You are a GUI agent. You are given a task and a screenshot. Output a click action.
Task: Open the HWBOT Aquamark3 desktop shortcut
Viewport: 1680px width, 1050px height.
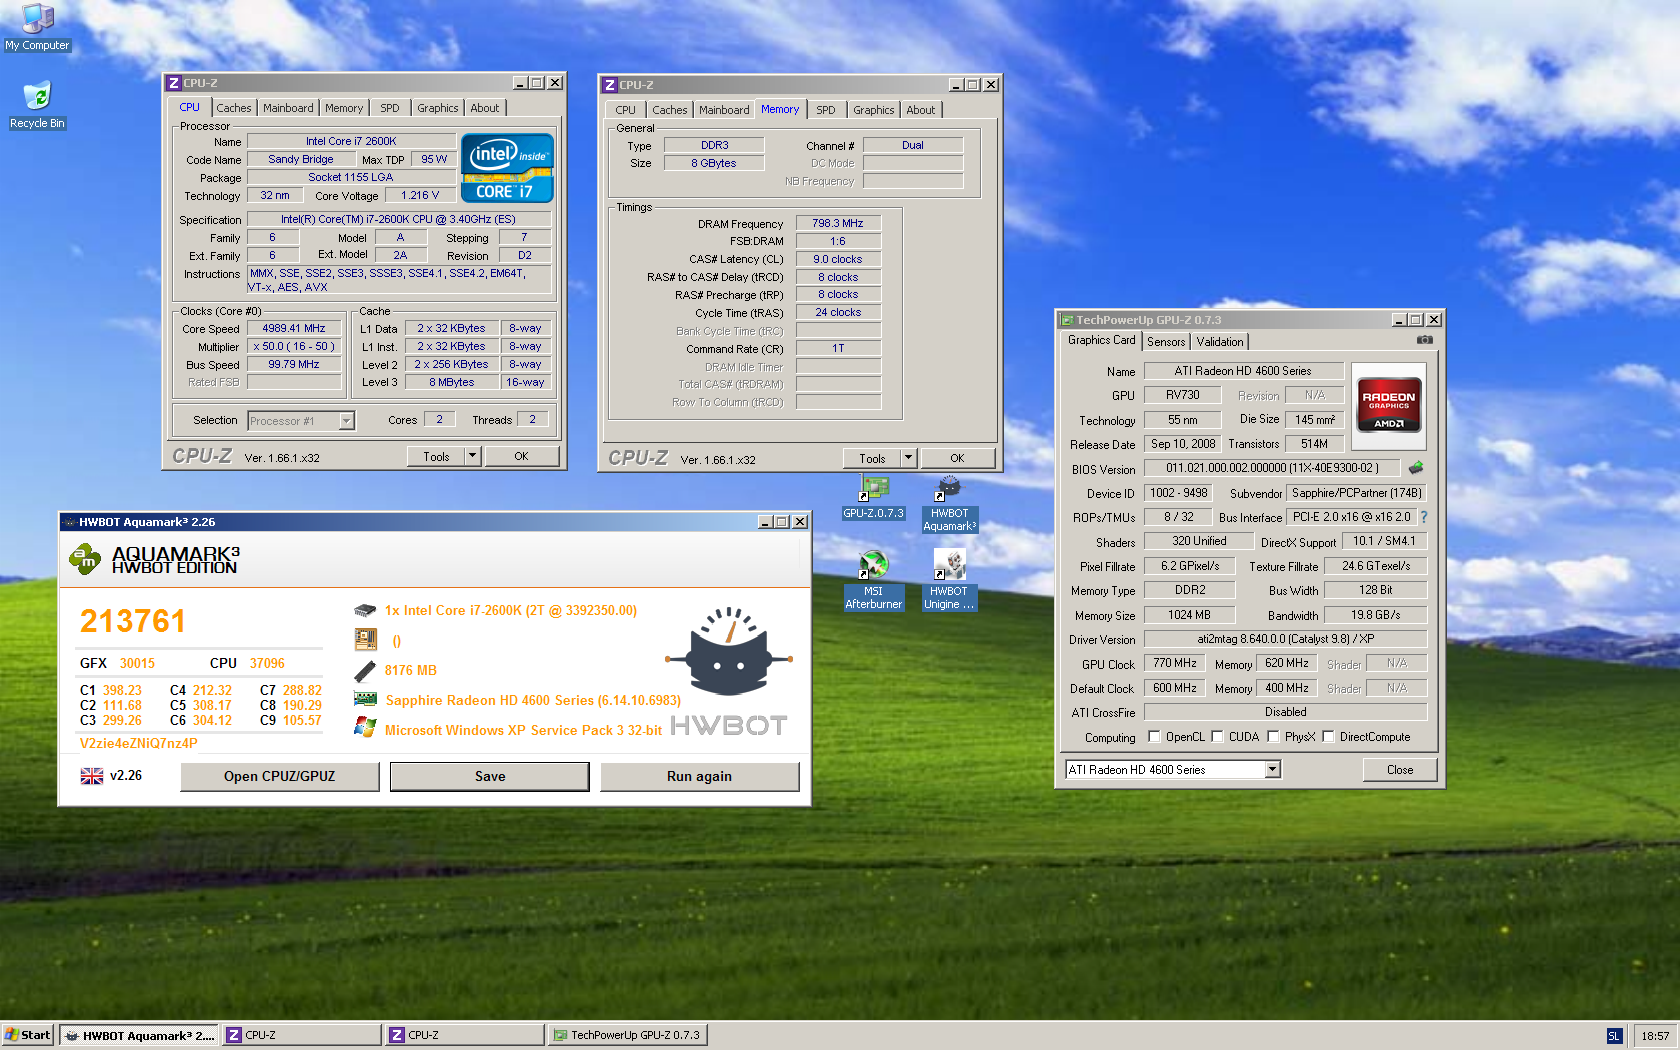[949, 504]
